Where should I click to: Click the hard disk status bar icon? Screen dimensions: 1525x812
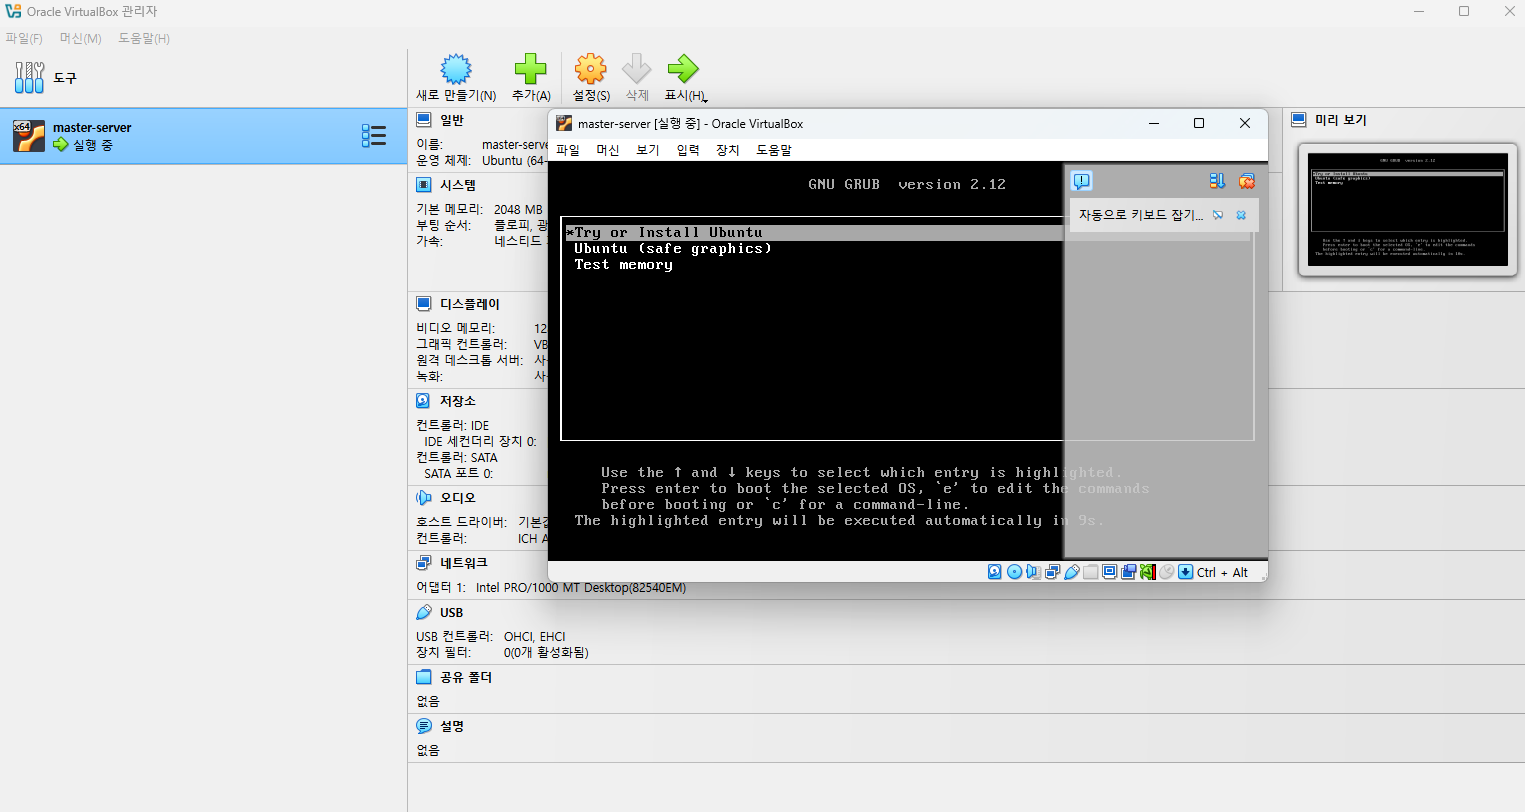point(995,572)
